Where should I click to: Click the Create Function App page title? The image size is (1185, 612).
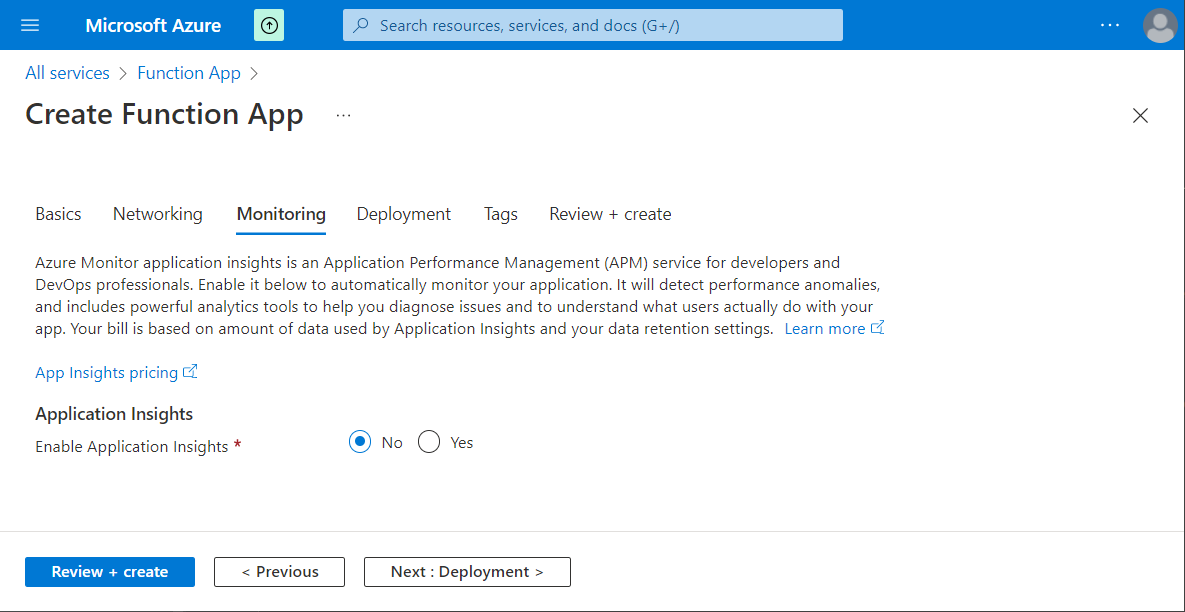click(165, 115)
